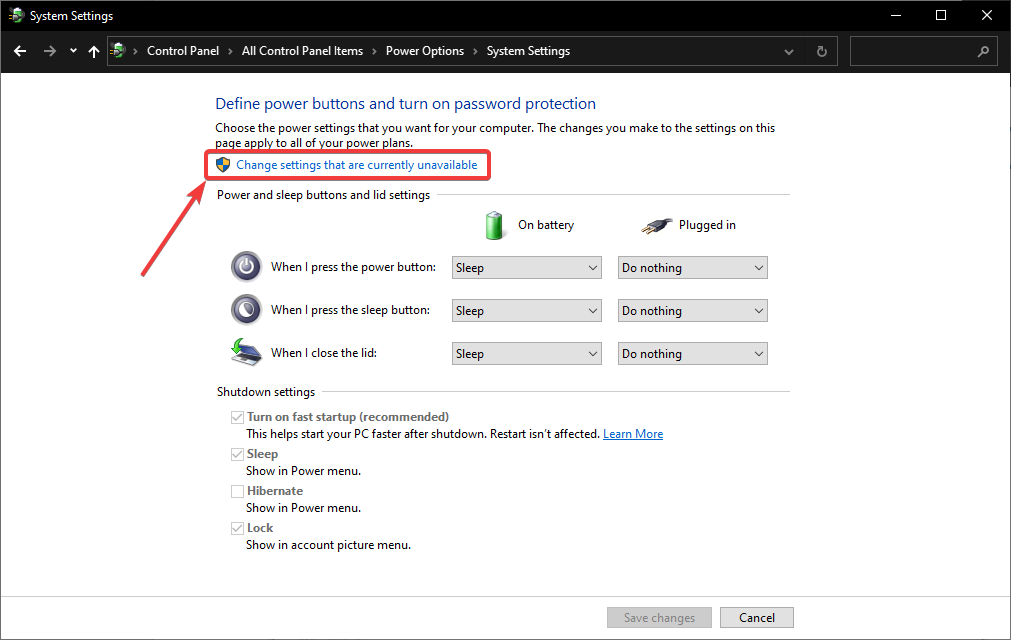Open power button On battery dropdown

(526, 268)
